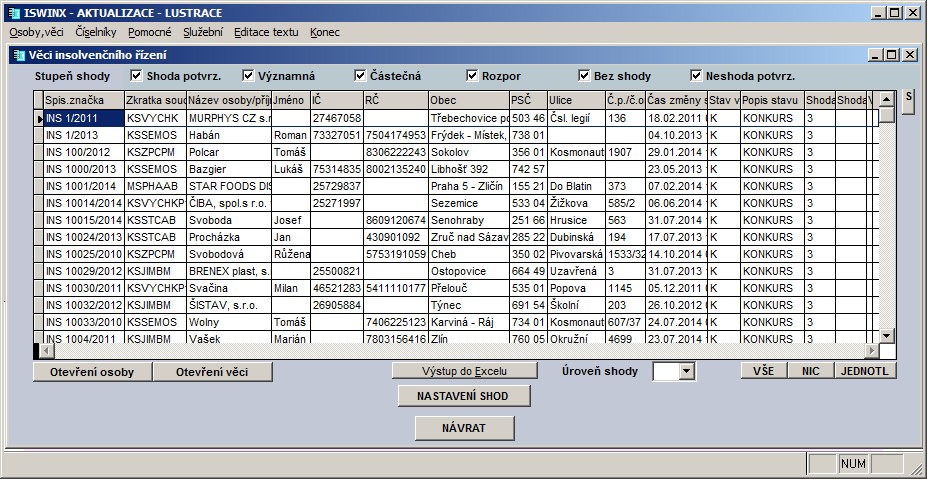
Task: Click cell INS 10030/2011
Action: tap(84, 288)
